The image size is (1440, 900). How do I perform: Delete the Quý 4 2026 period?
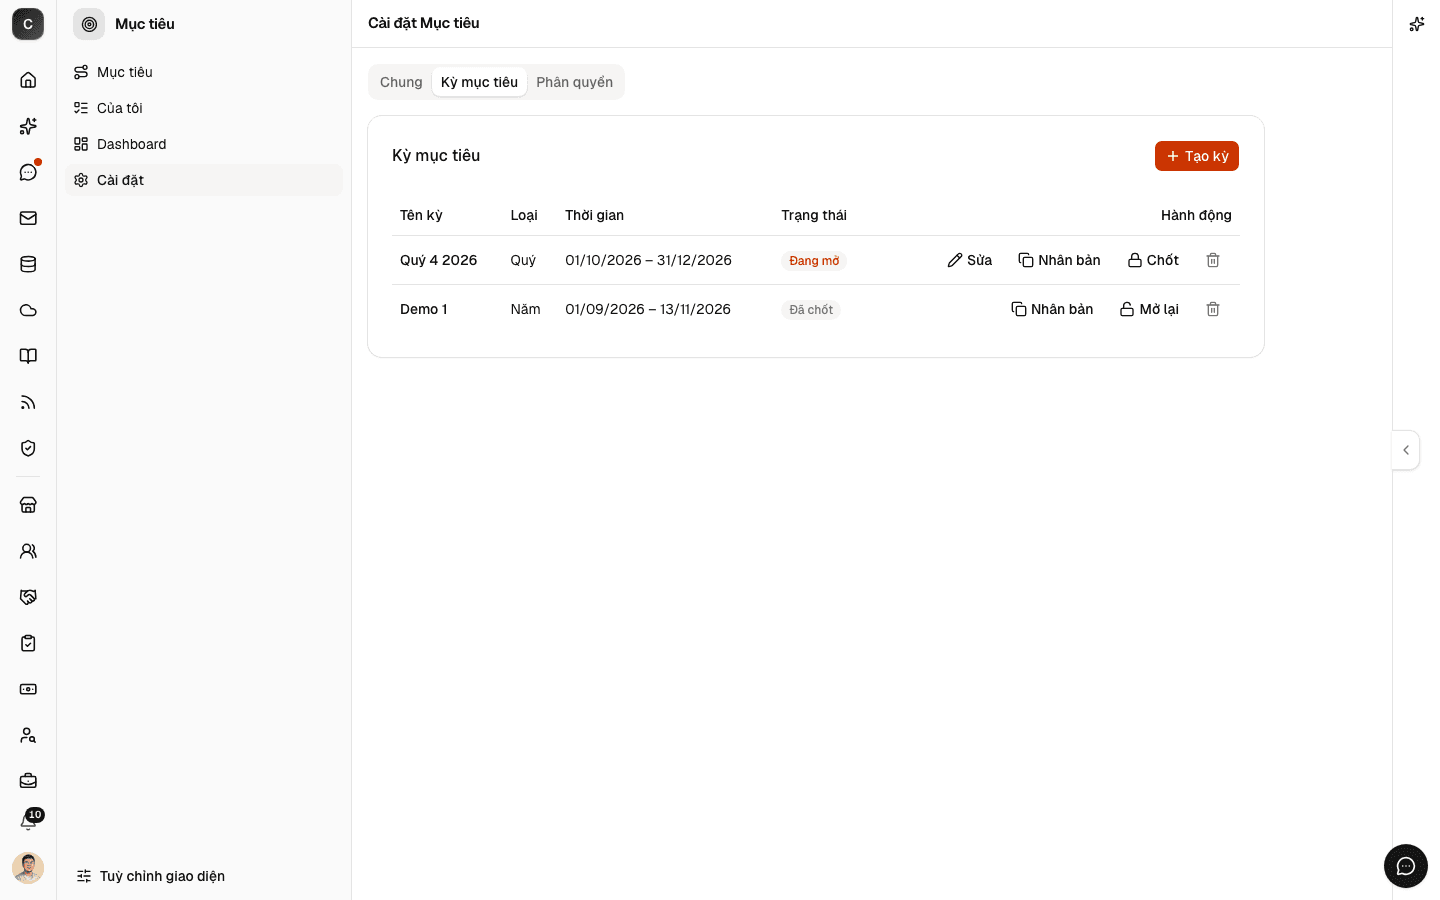[1213, 260]
